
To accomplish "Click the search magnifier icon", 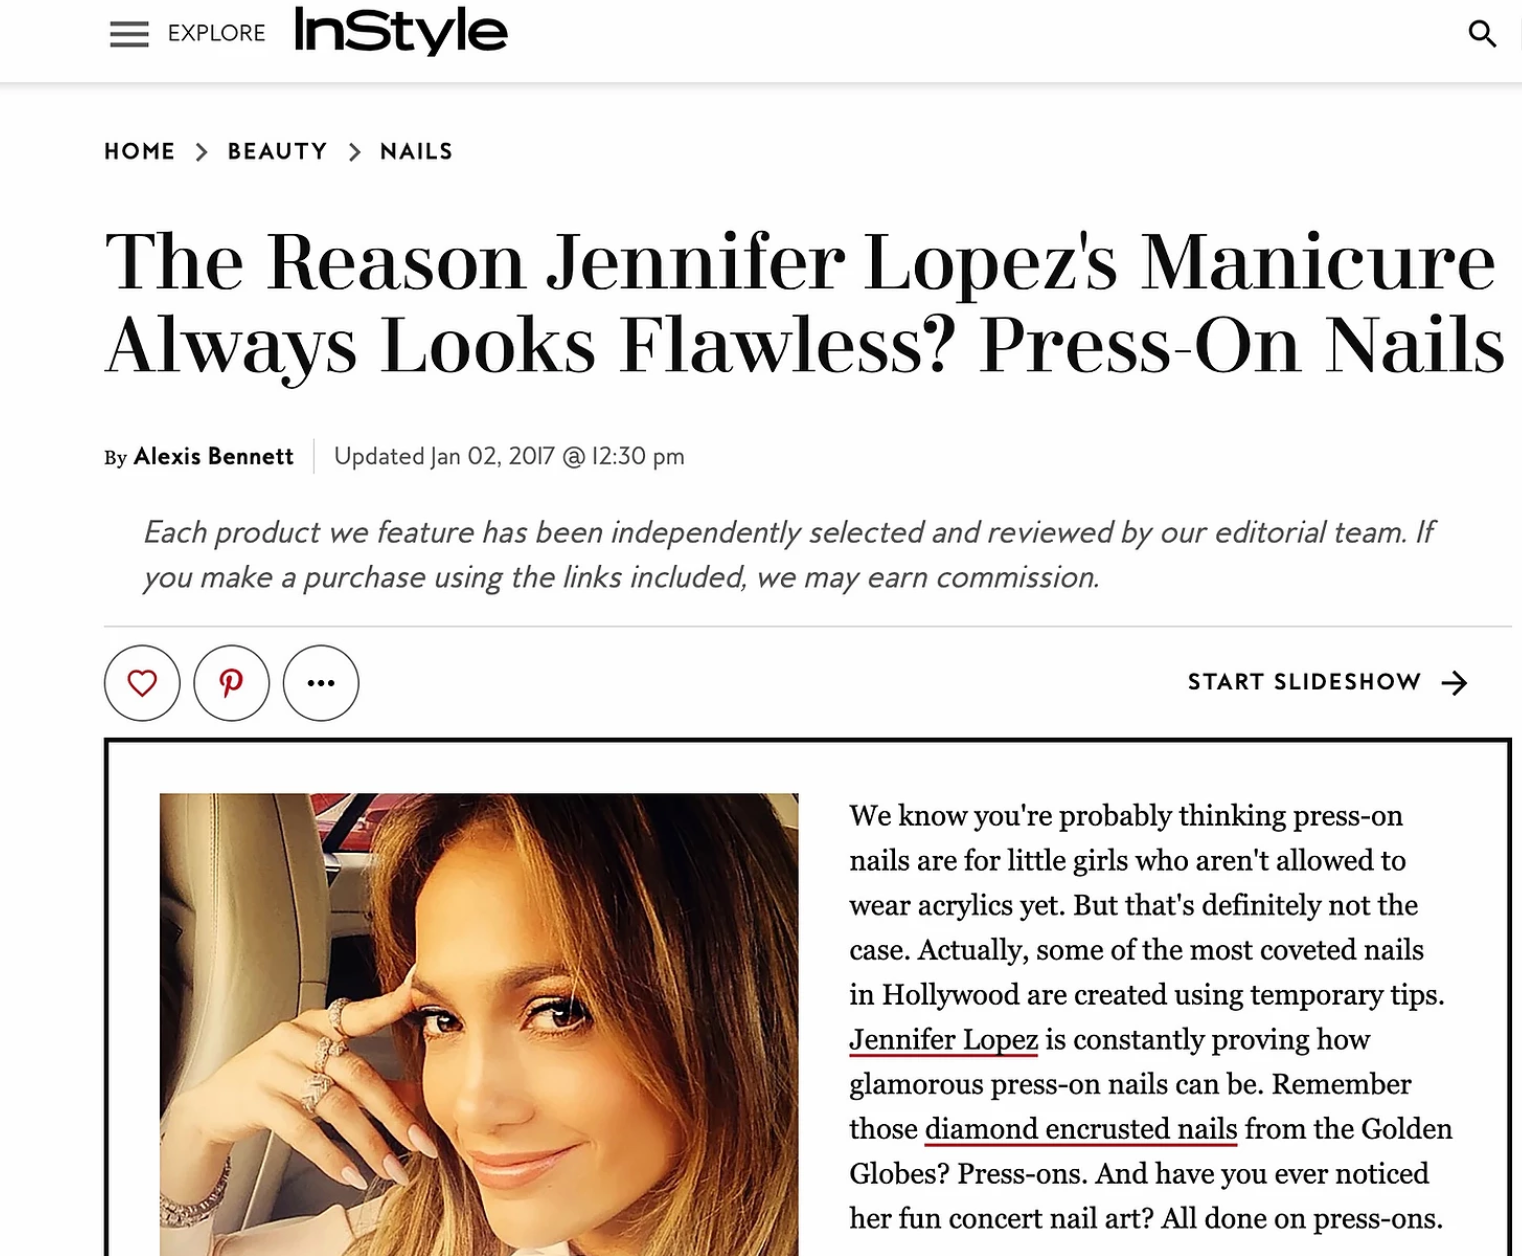I will point(1482,34).
